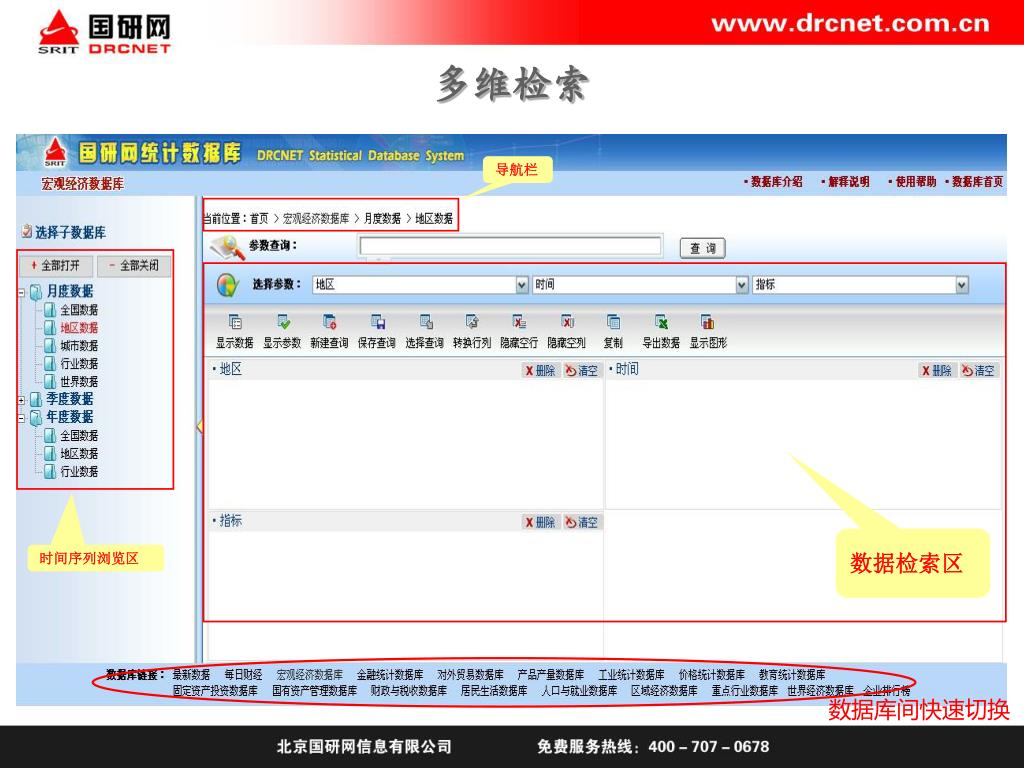Click 删除 in the 时间 panel
This screenshot has width=1024, height=768.
click(936, 370)
